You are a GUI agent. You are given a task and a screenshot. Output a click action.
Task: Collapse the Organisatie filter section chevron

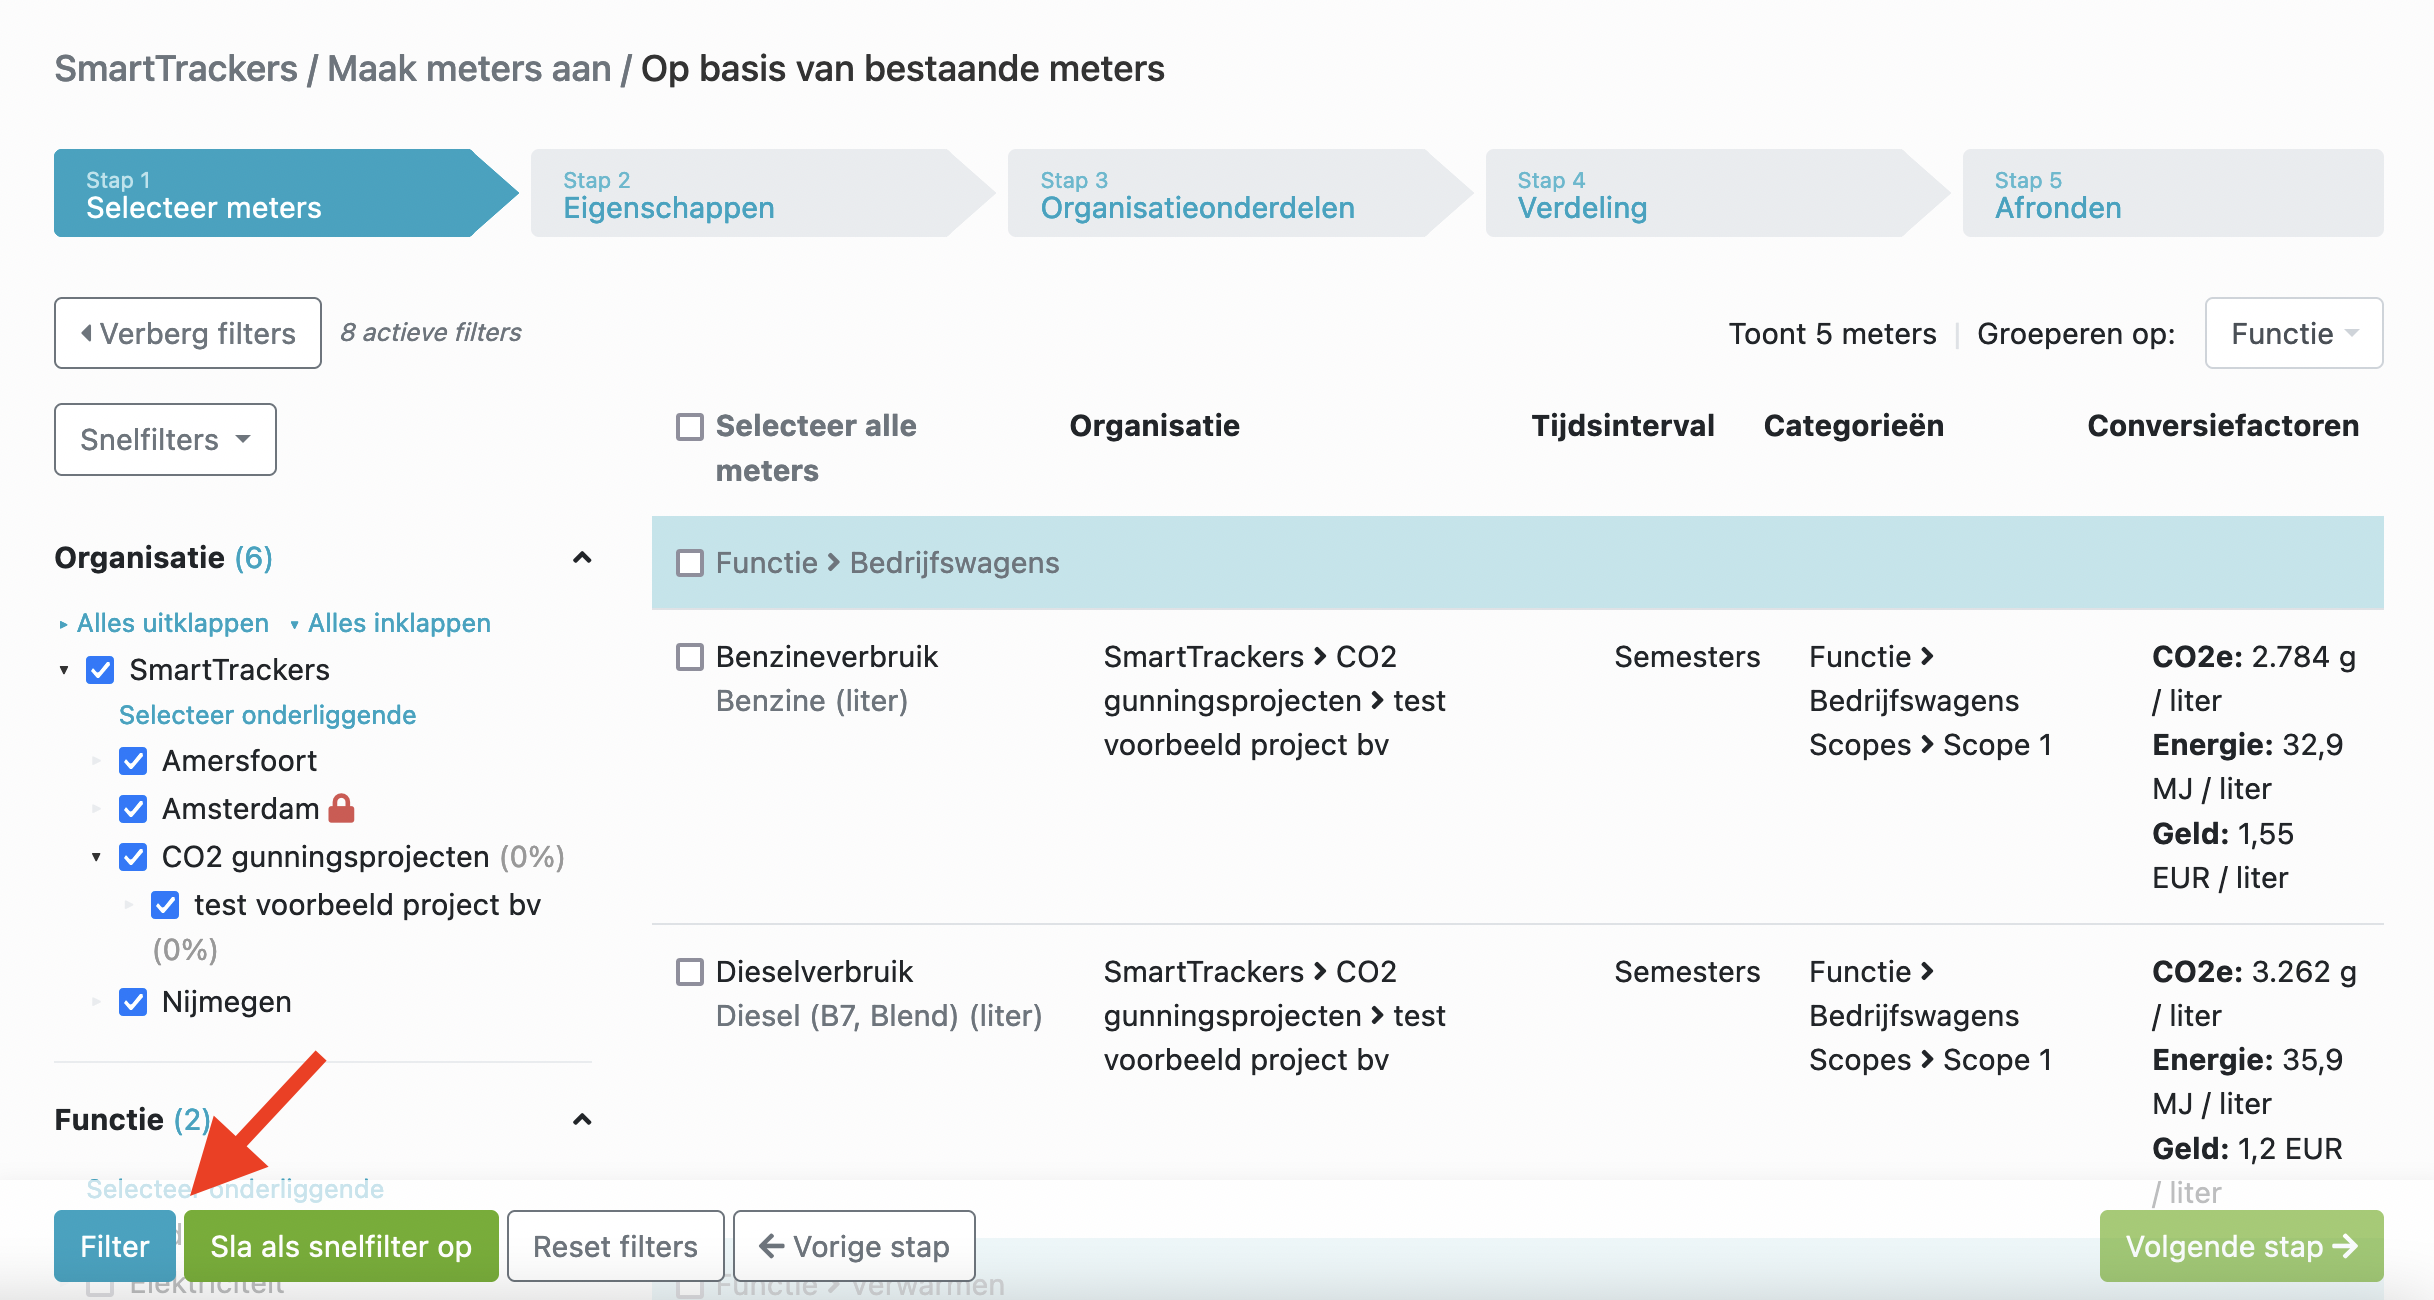[582, 558]
